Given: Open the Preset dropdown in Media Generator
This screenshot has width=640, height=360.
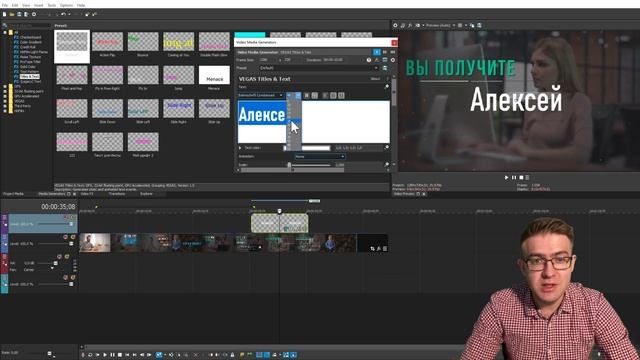Looking at the screenshot, I should (319, 68).
